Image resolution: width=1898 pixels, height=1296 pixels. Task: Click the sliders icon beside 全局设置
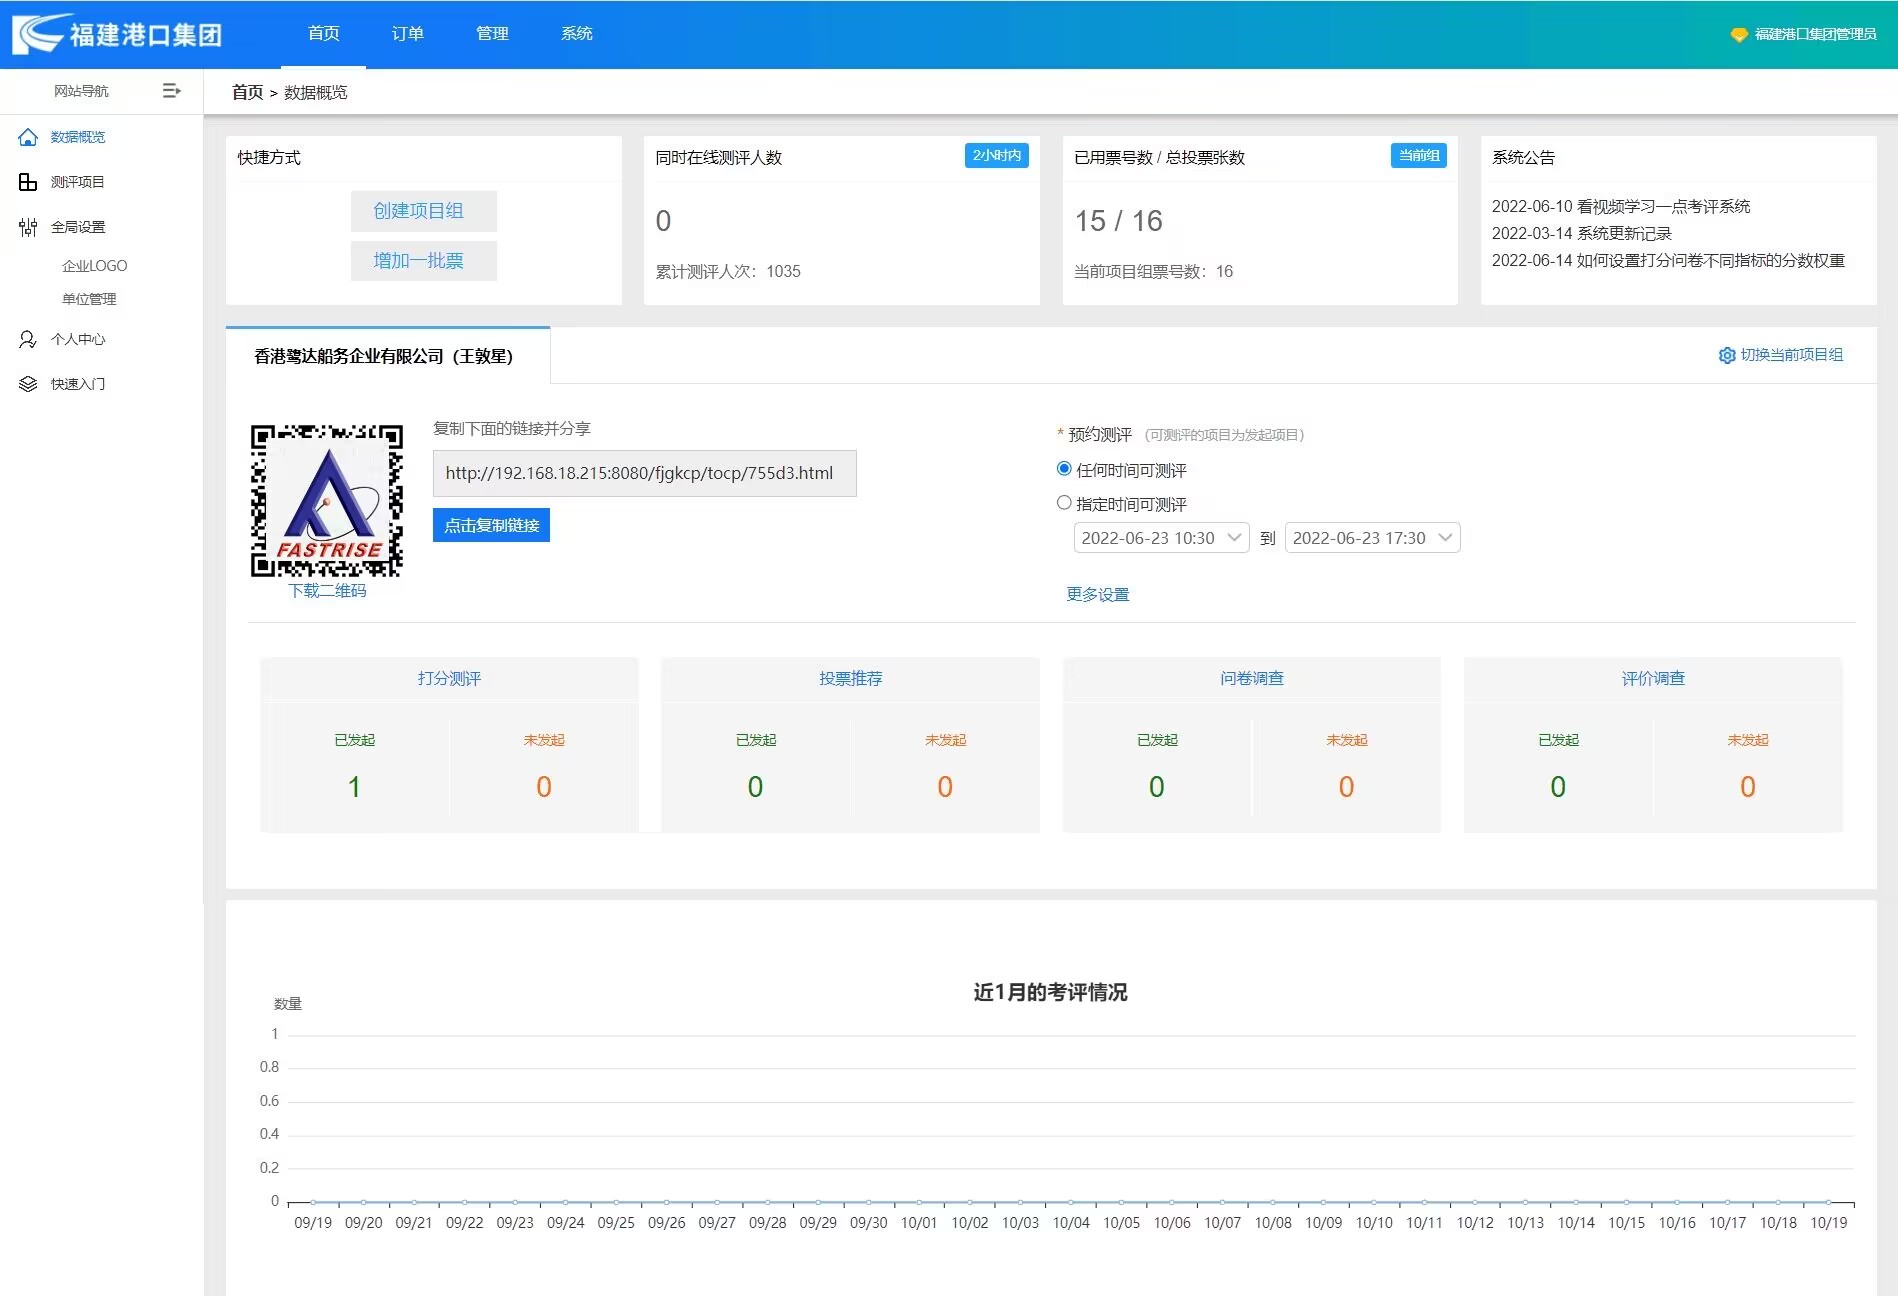pyautogui.click(x=28, y=227)
